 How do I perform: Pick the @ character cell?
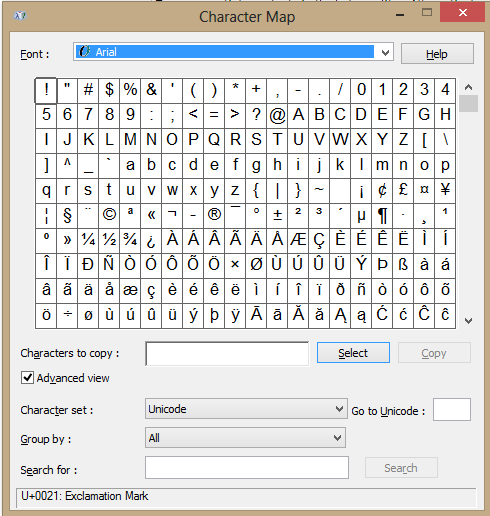[277, 115]
